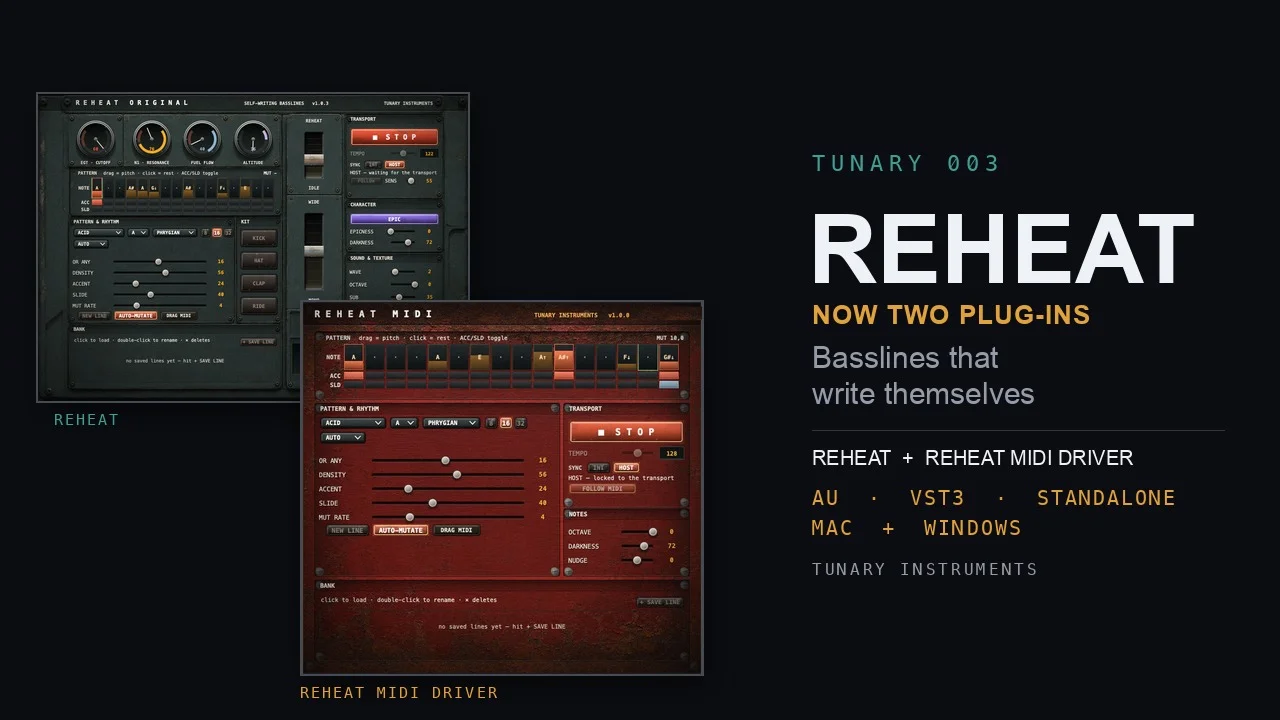Click the Darkness slider handle in Reheat MIDI Notes
This screenshot has height=720, width=1280.
point(644,546)
